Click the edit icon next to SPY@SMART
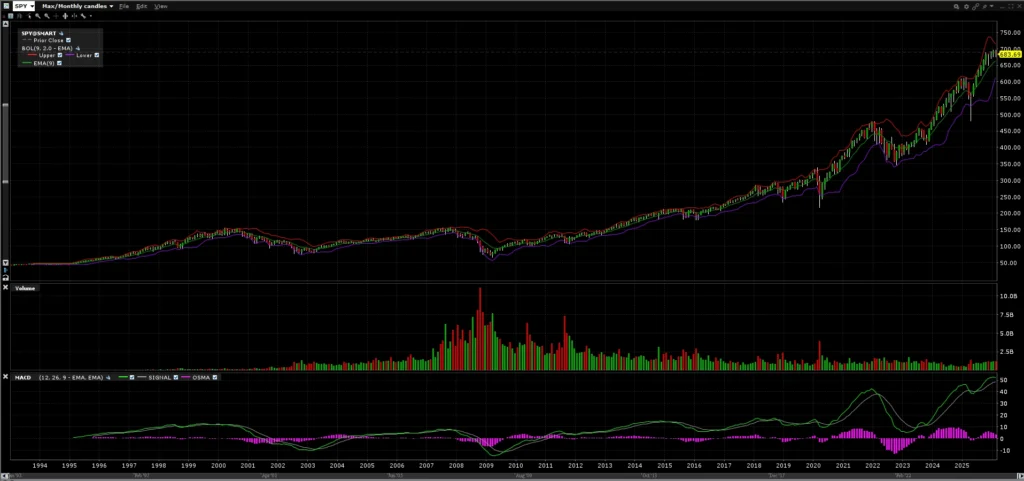This screenshot has width=1024, height=481. pos(61,33)
